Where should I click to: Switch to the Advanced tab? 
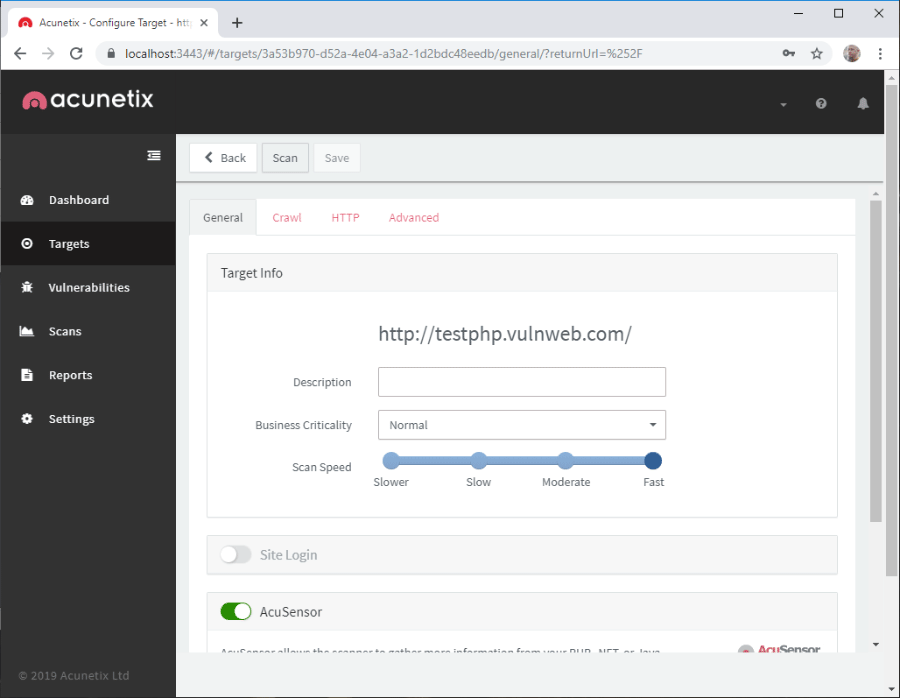414,218
